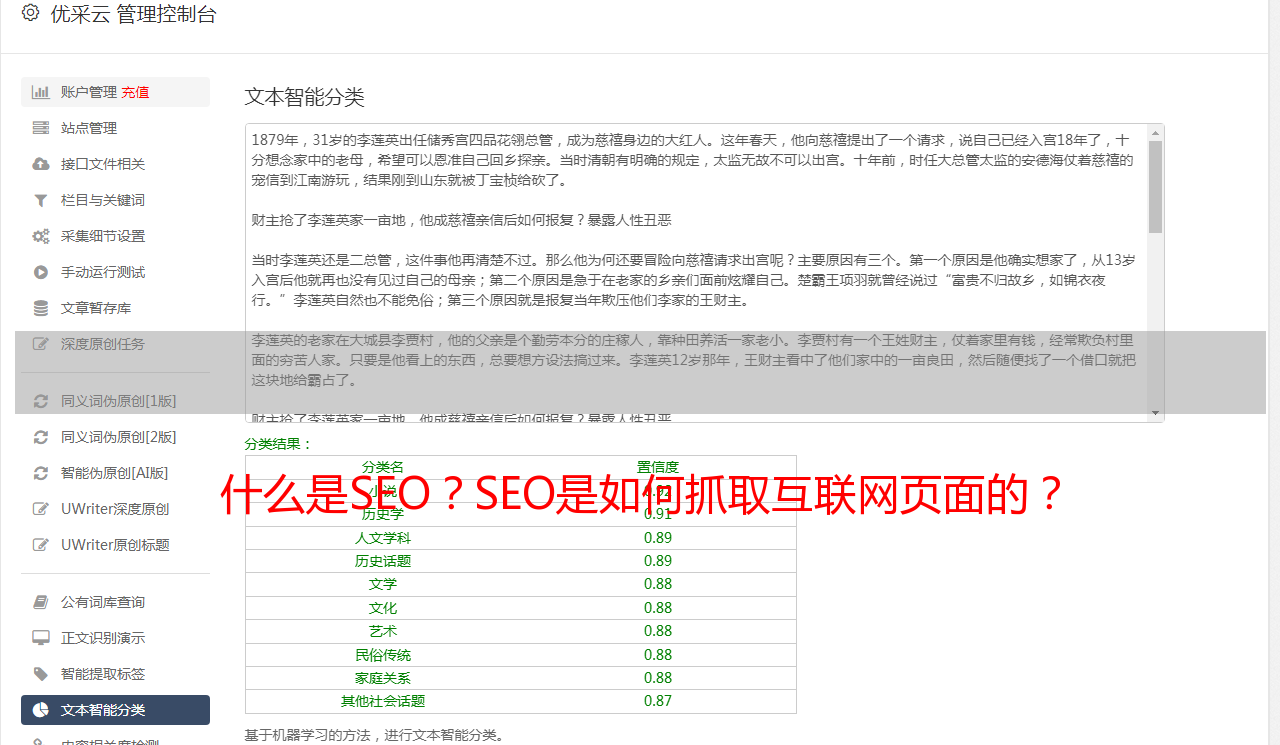The image size is (1280, 745).
Task: Open the UWriter原创标题 page
Action: 115,545
